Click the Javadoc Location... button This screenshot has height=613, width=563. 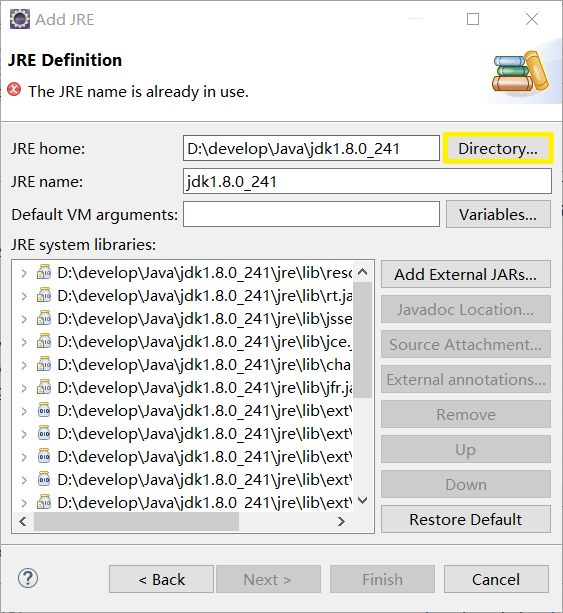[x=466, y=309]
